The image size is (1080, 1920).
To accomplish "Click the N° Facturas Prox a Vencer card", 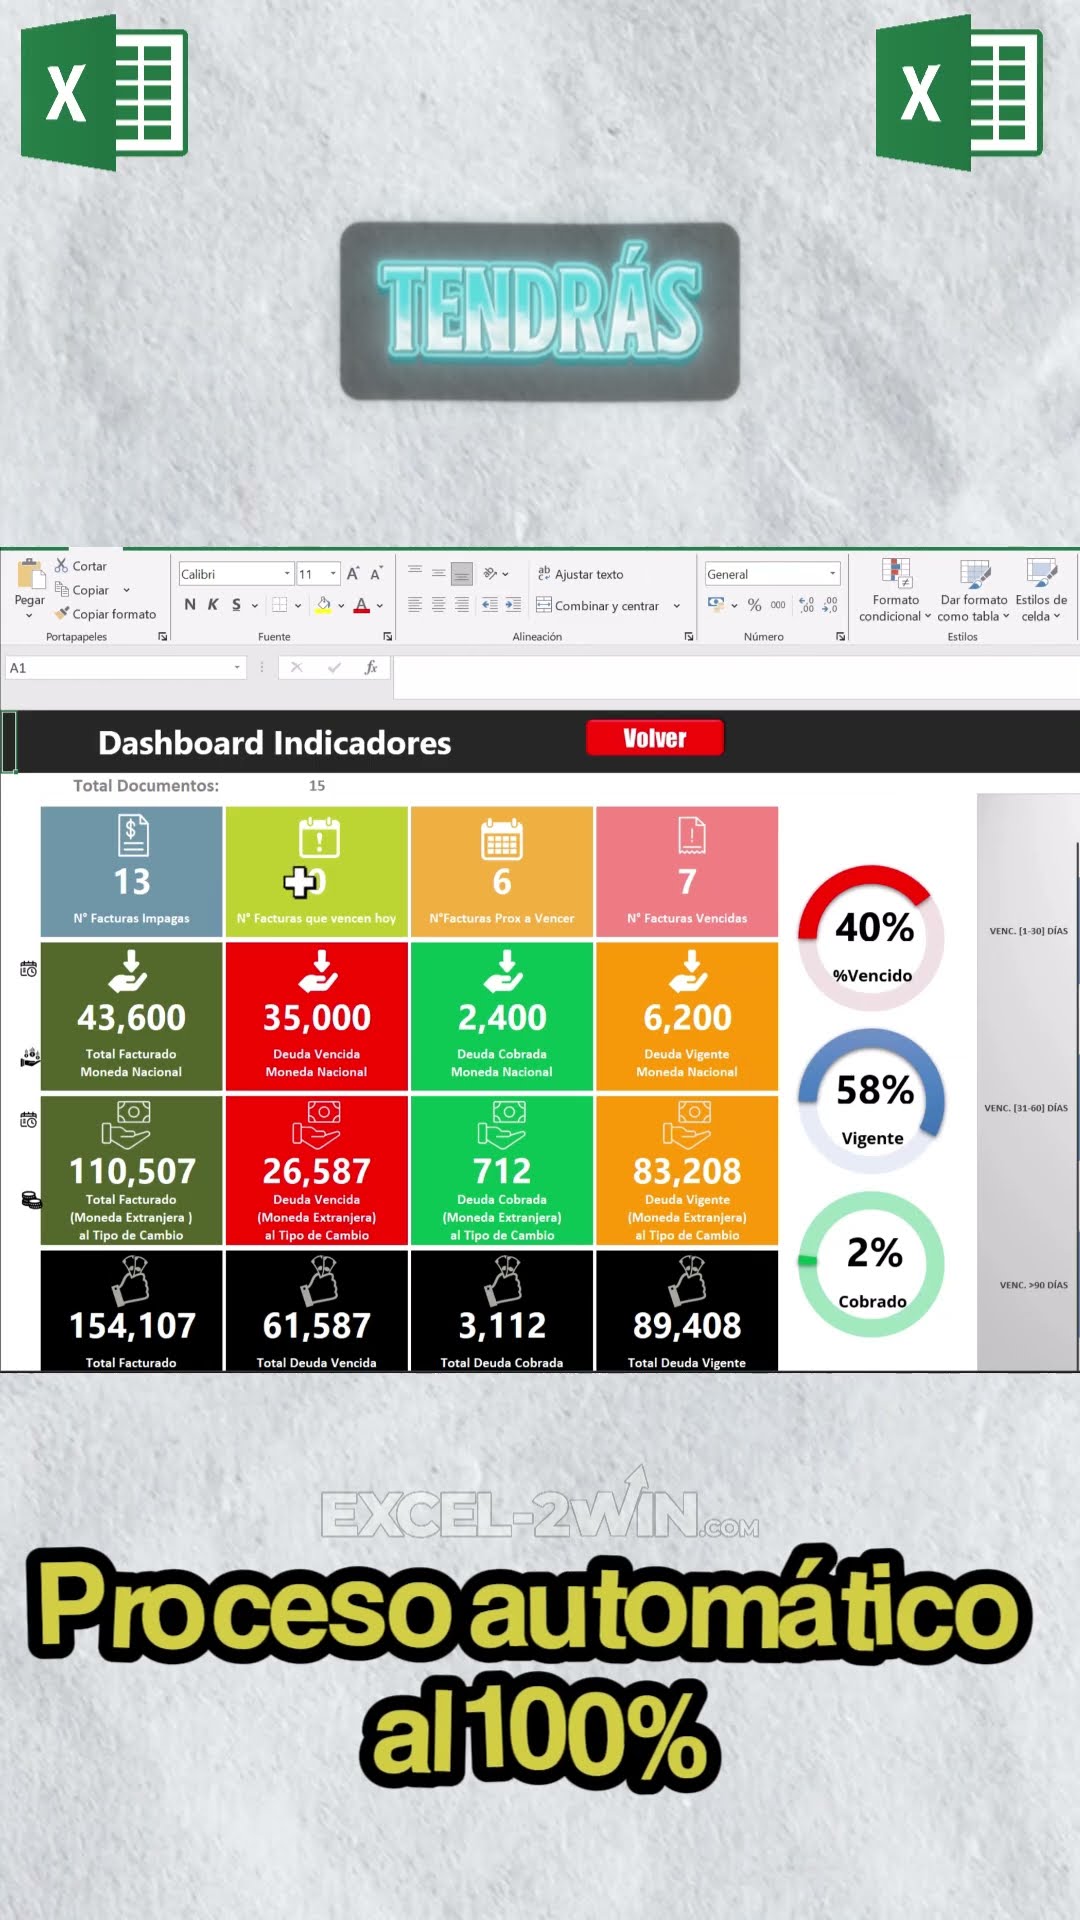I will (502, 872).
